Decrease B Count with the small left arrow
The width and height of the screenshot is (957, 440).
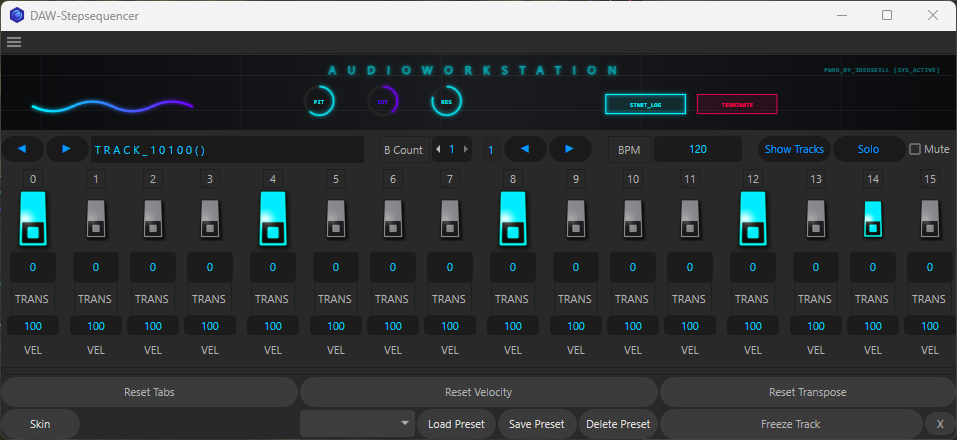click(x=438, y=149)
